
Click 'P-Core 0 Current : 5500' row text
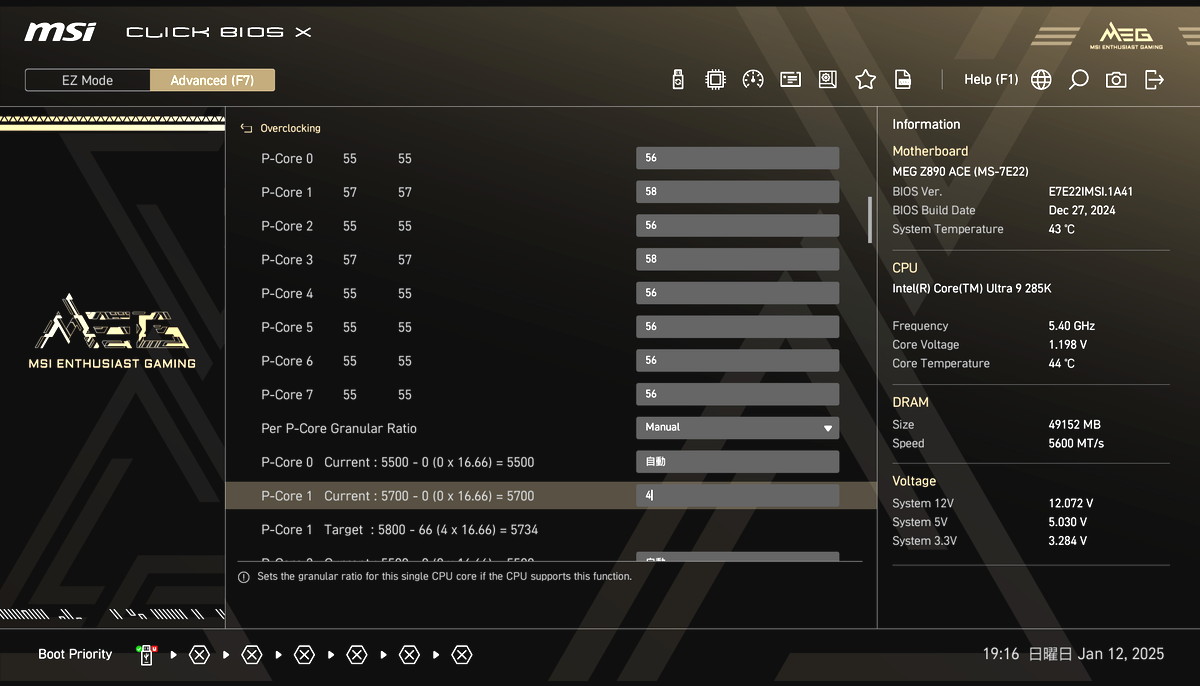click(398, 463)
